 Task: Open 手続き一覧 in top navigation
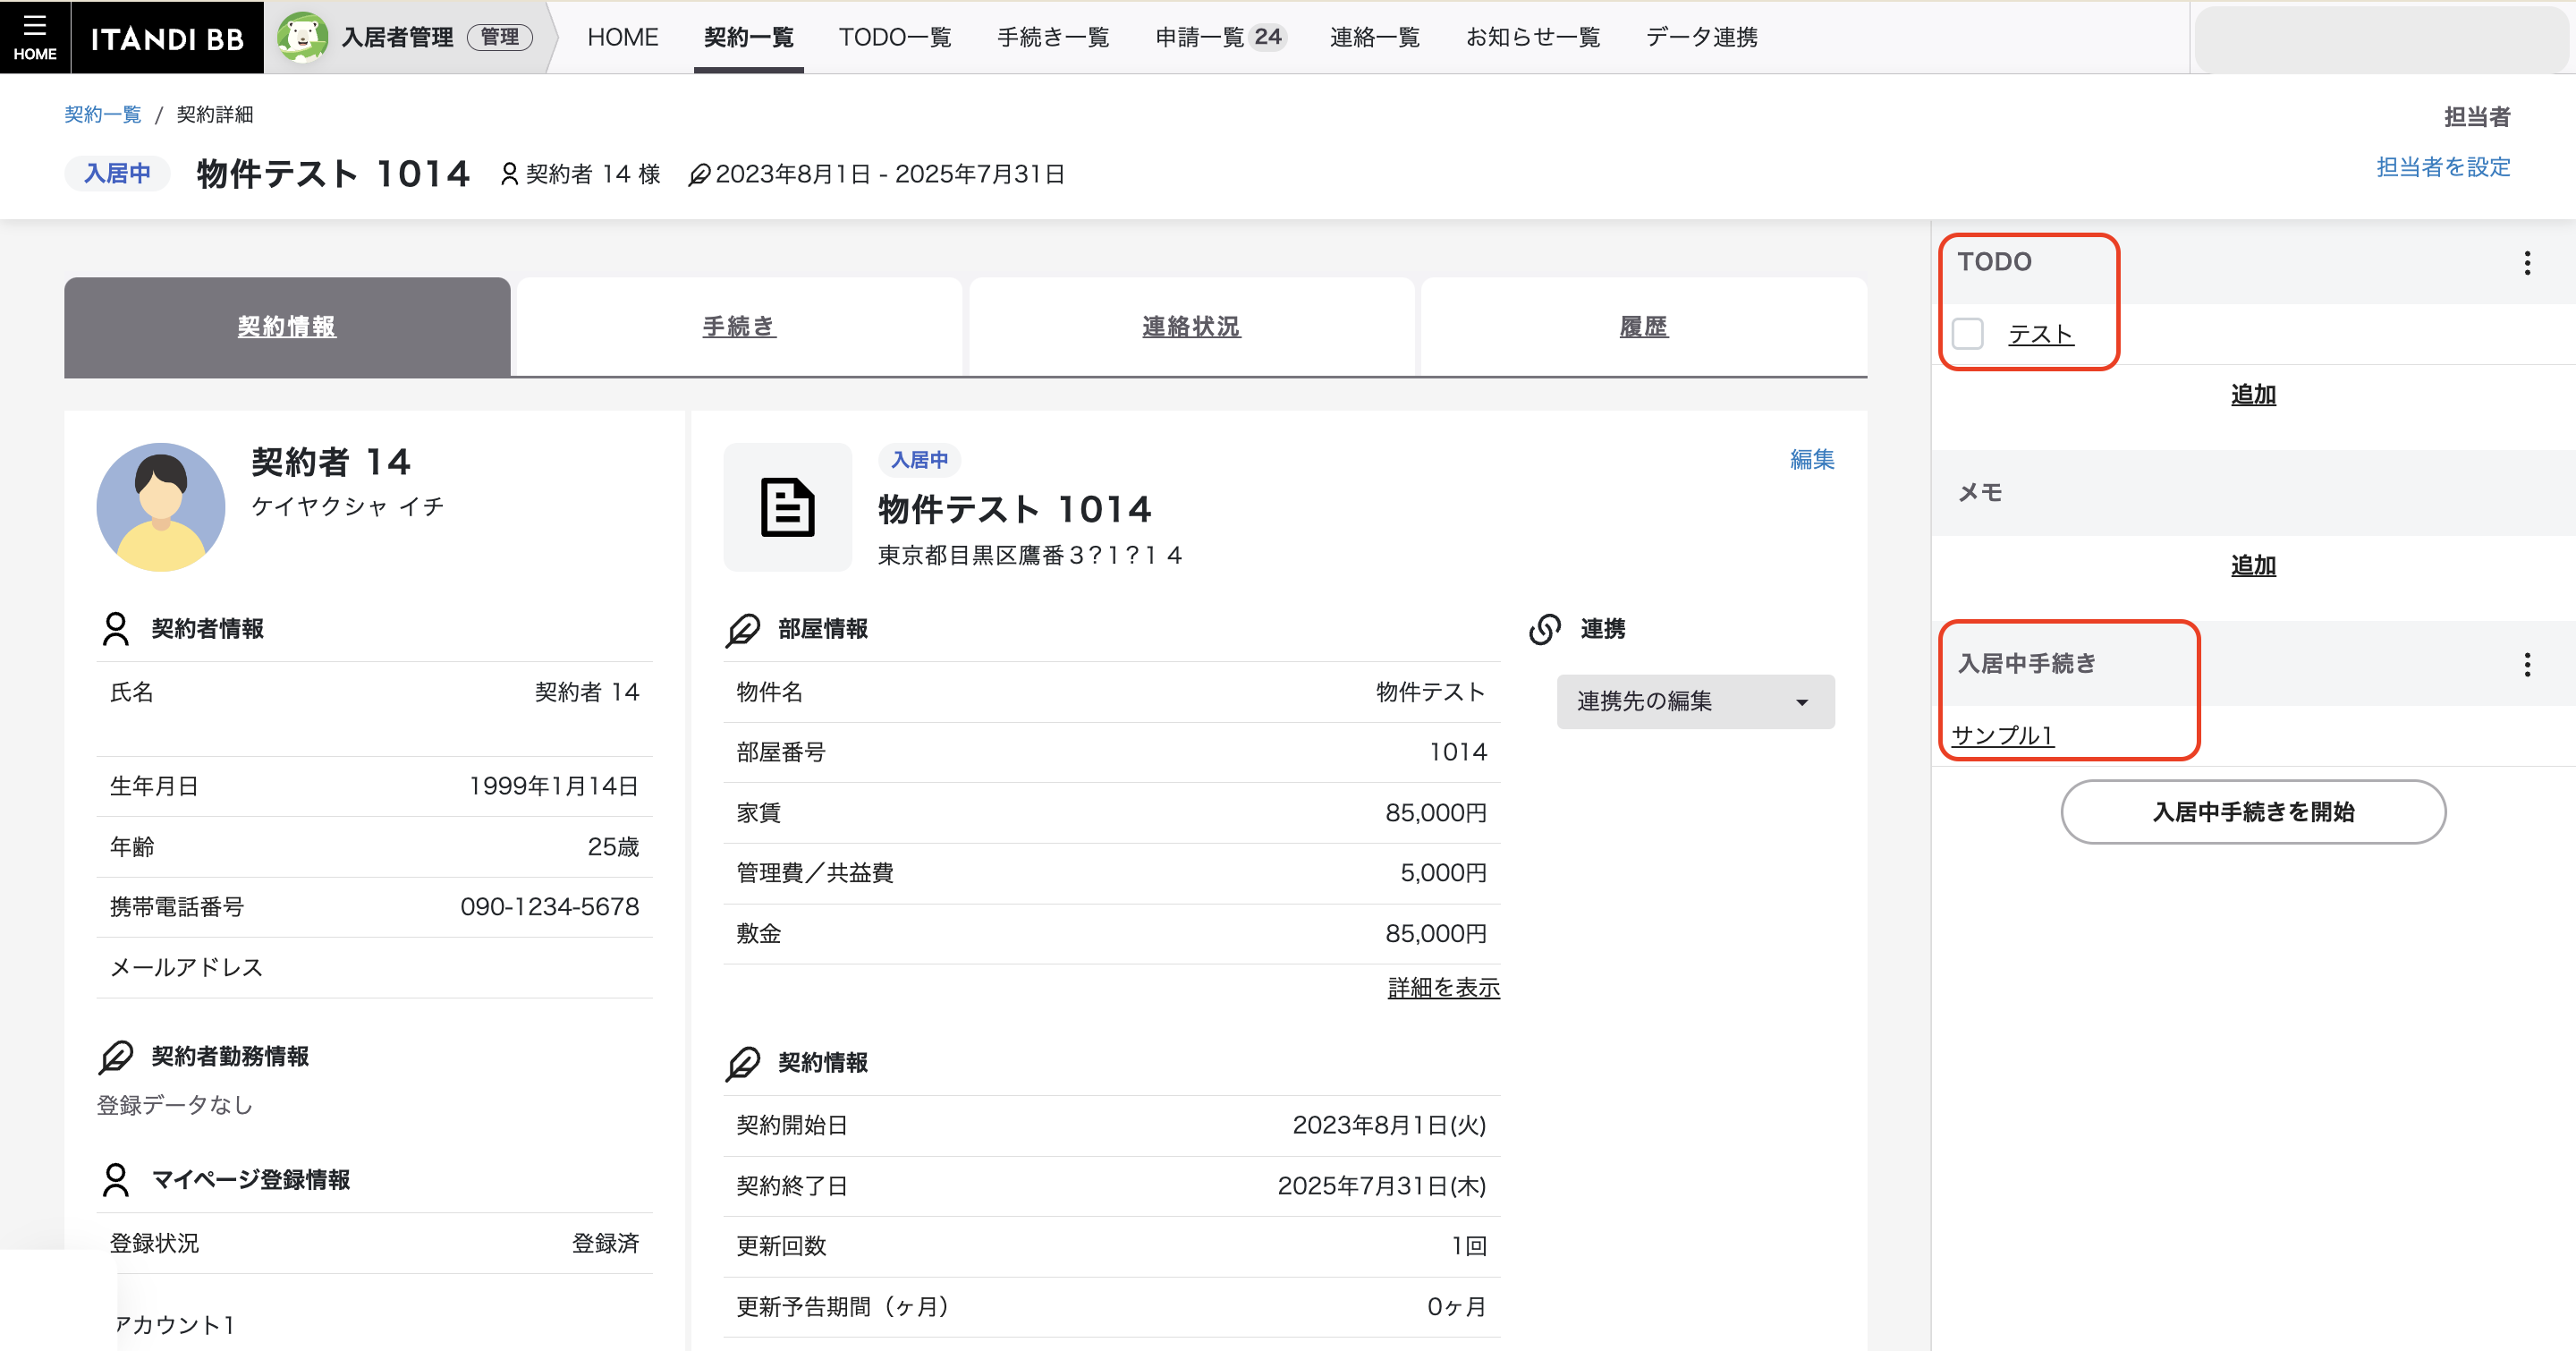point(1053,37)
